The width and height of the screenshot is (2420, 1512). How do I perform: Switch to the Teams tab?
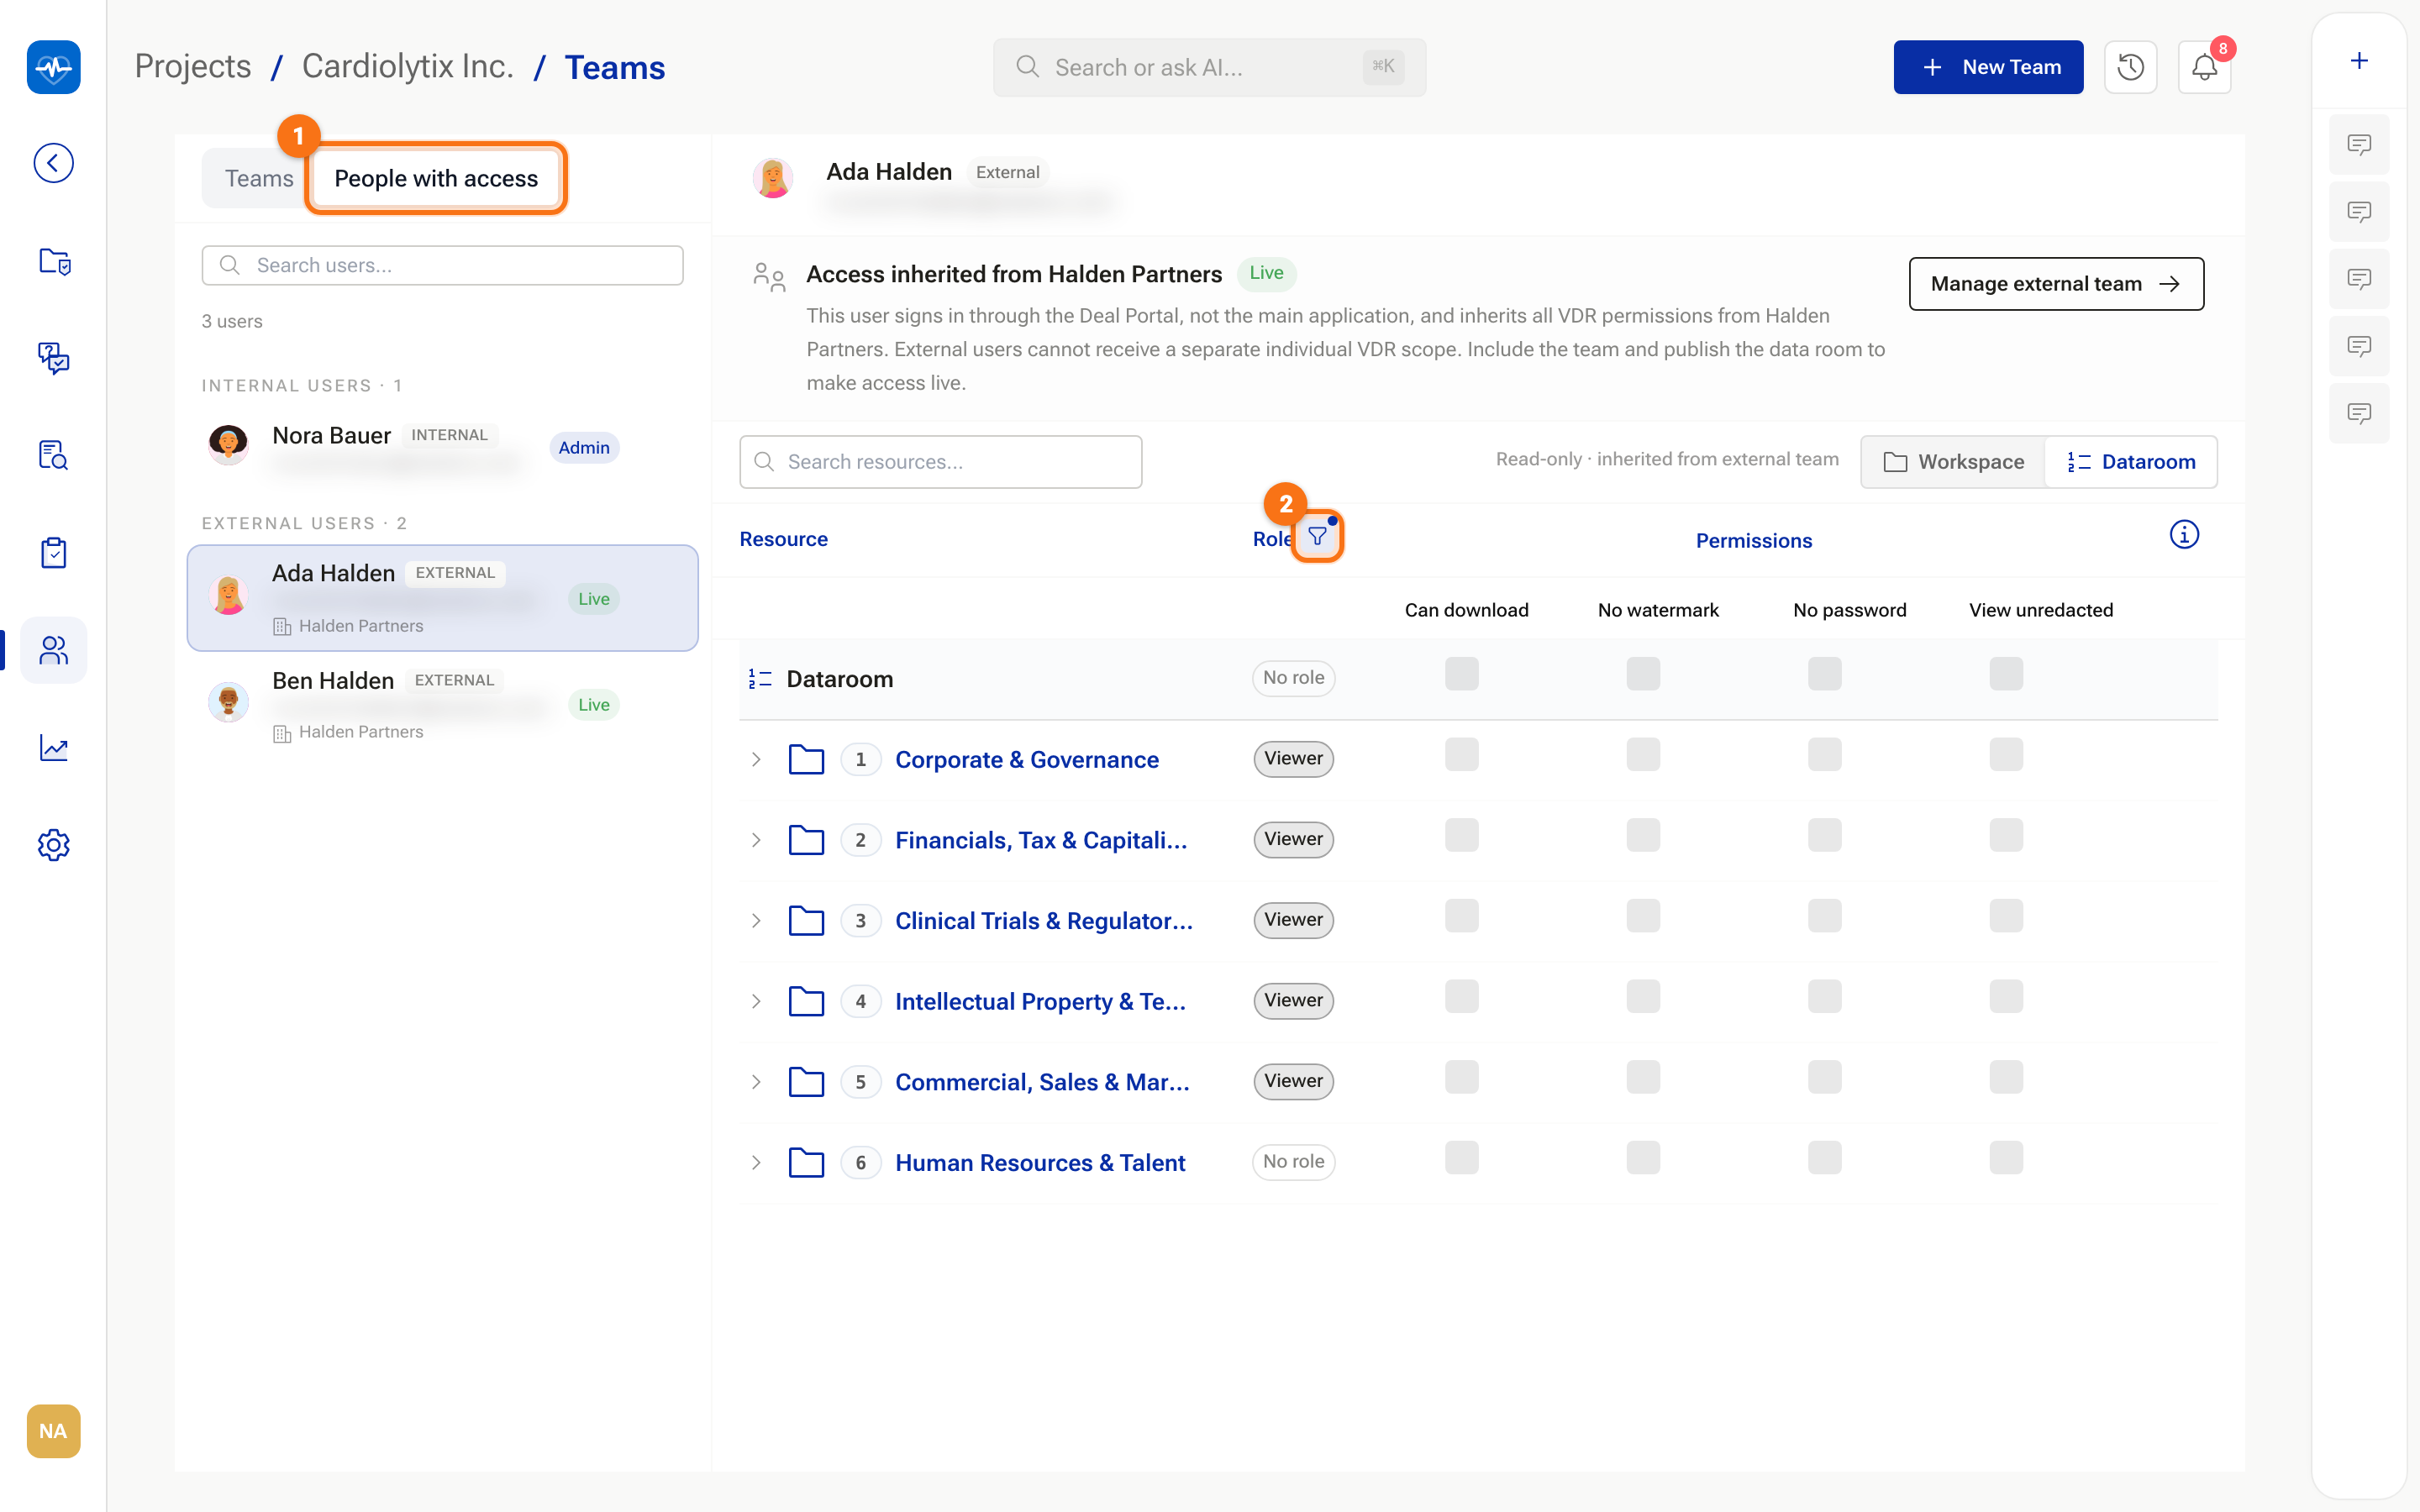(259, 178)
